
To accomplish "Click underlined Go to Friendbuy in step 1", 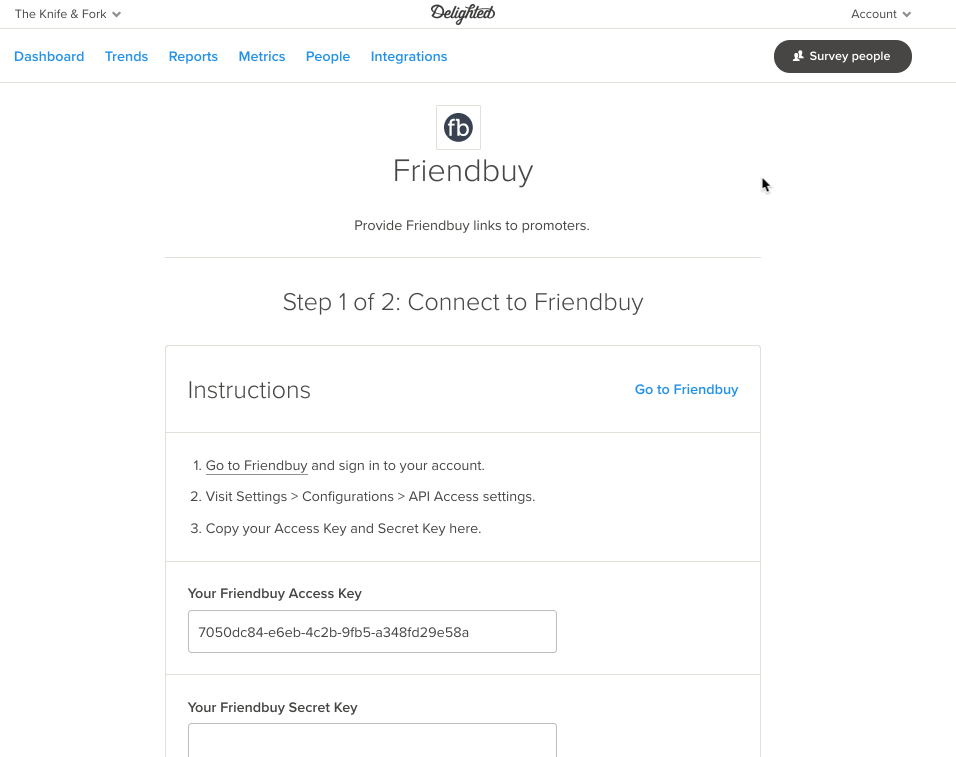I will point(257,466).
